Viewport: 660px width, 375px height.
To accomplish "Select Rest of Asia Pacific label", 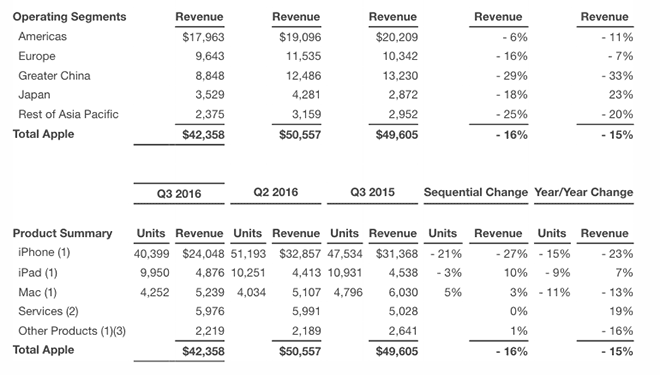I will pos(68,114).
